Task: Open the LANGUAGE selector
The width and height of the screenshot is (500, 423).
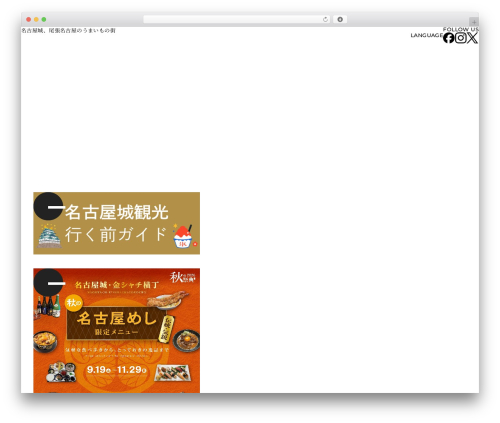Action: point(426,35)
